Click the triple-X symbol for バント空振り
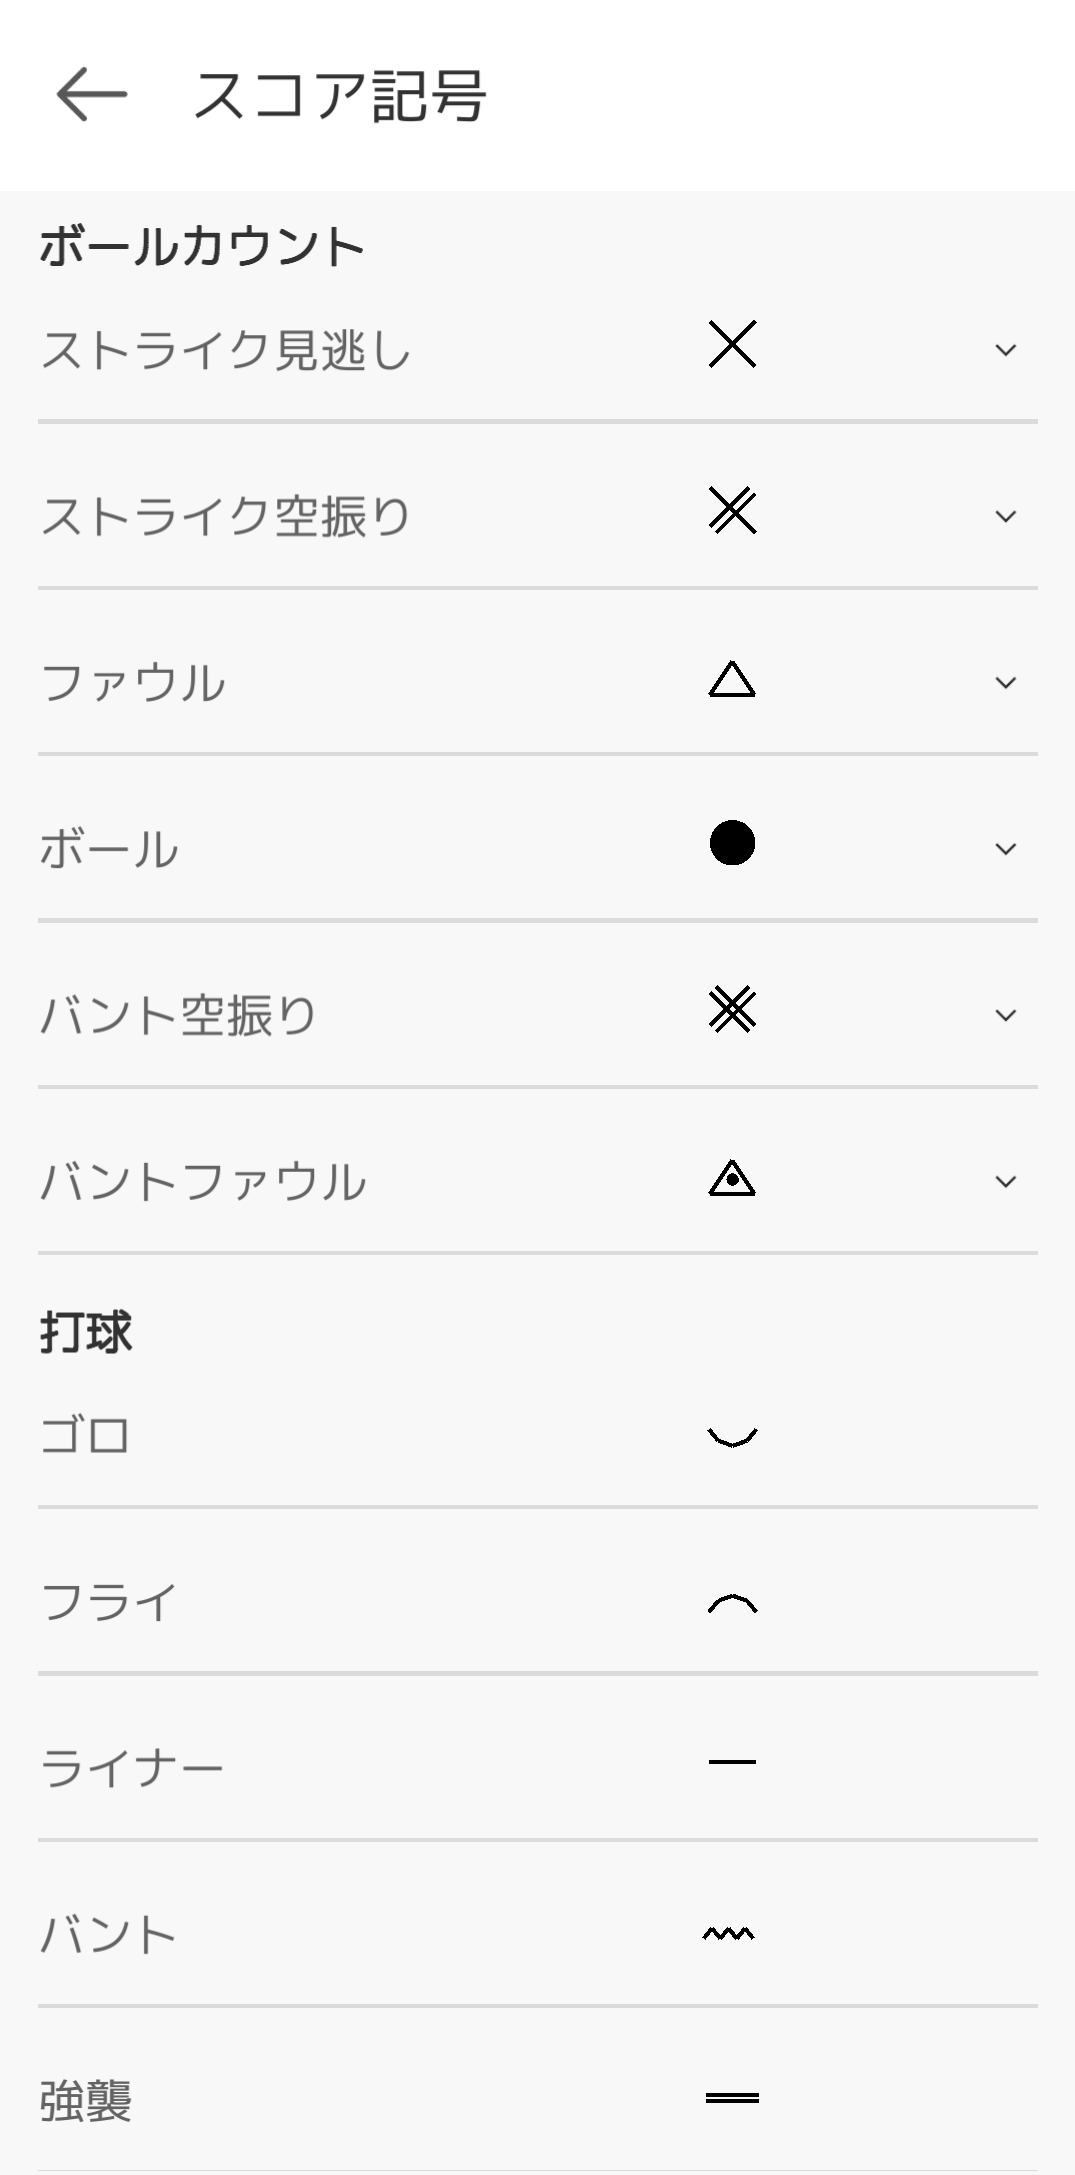The width and height of the screenshot is (1075, 2175). 732,1009
